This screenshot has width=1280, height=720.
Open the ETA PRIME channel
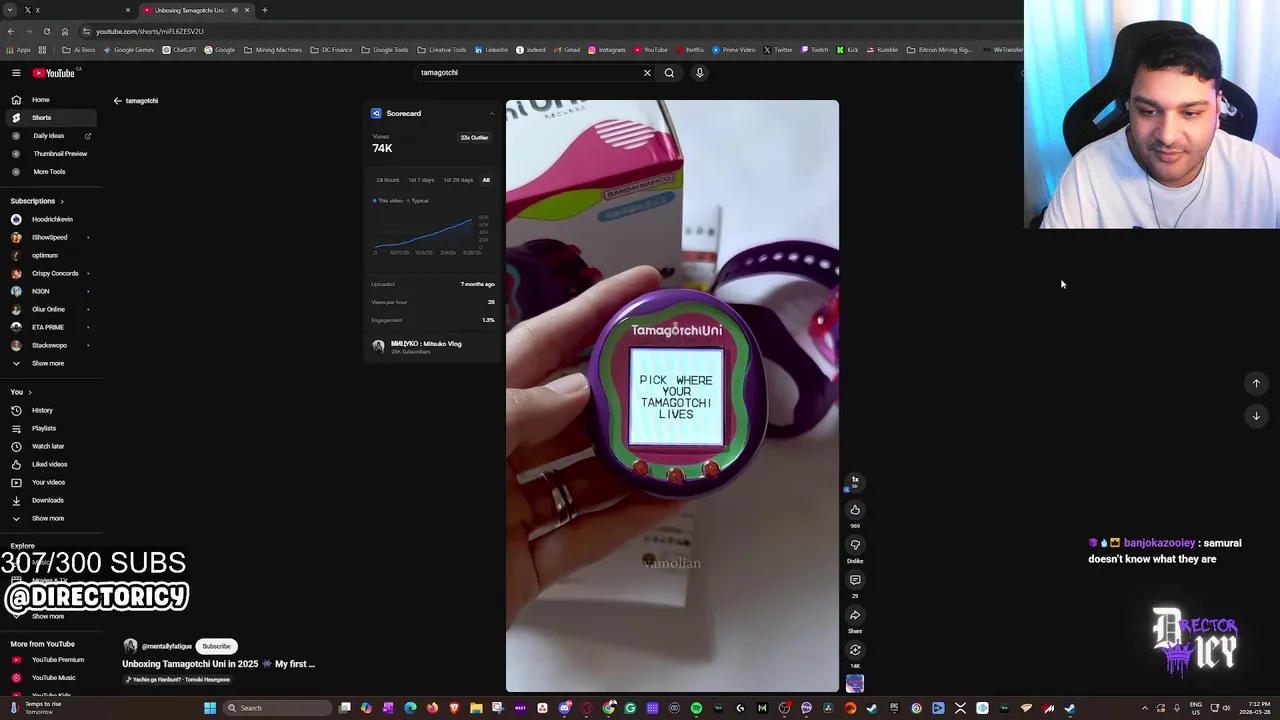[x=50, y=327]
